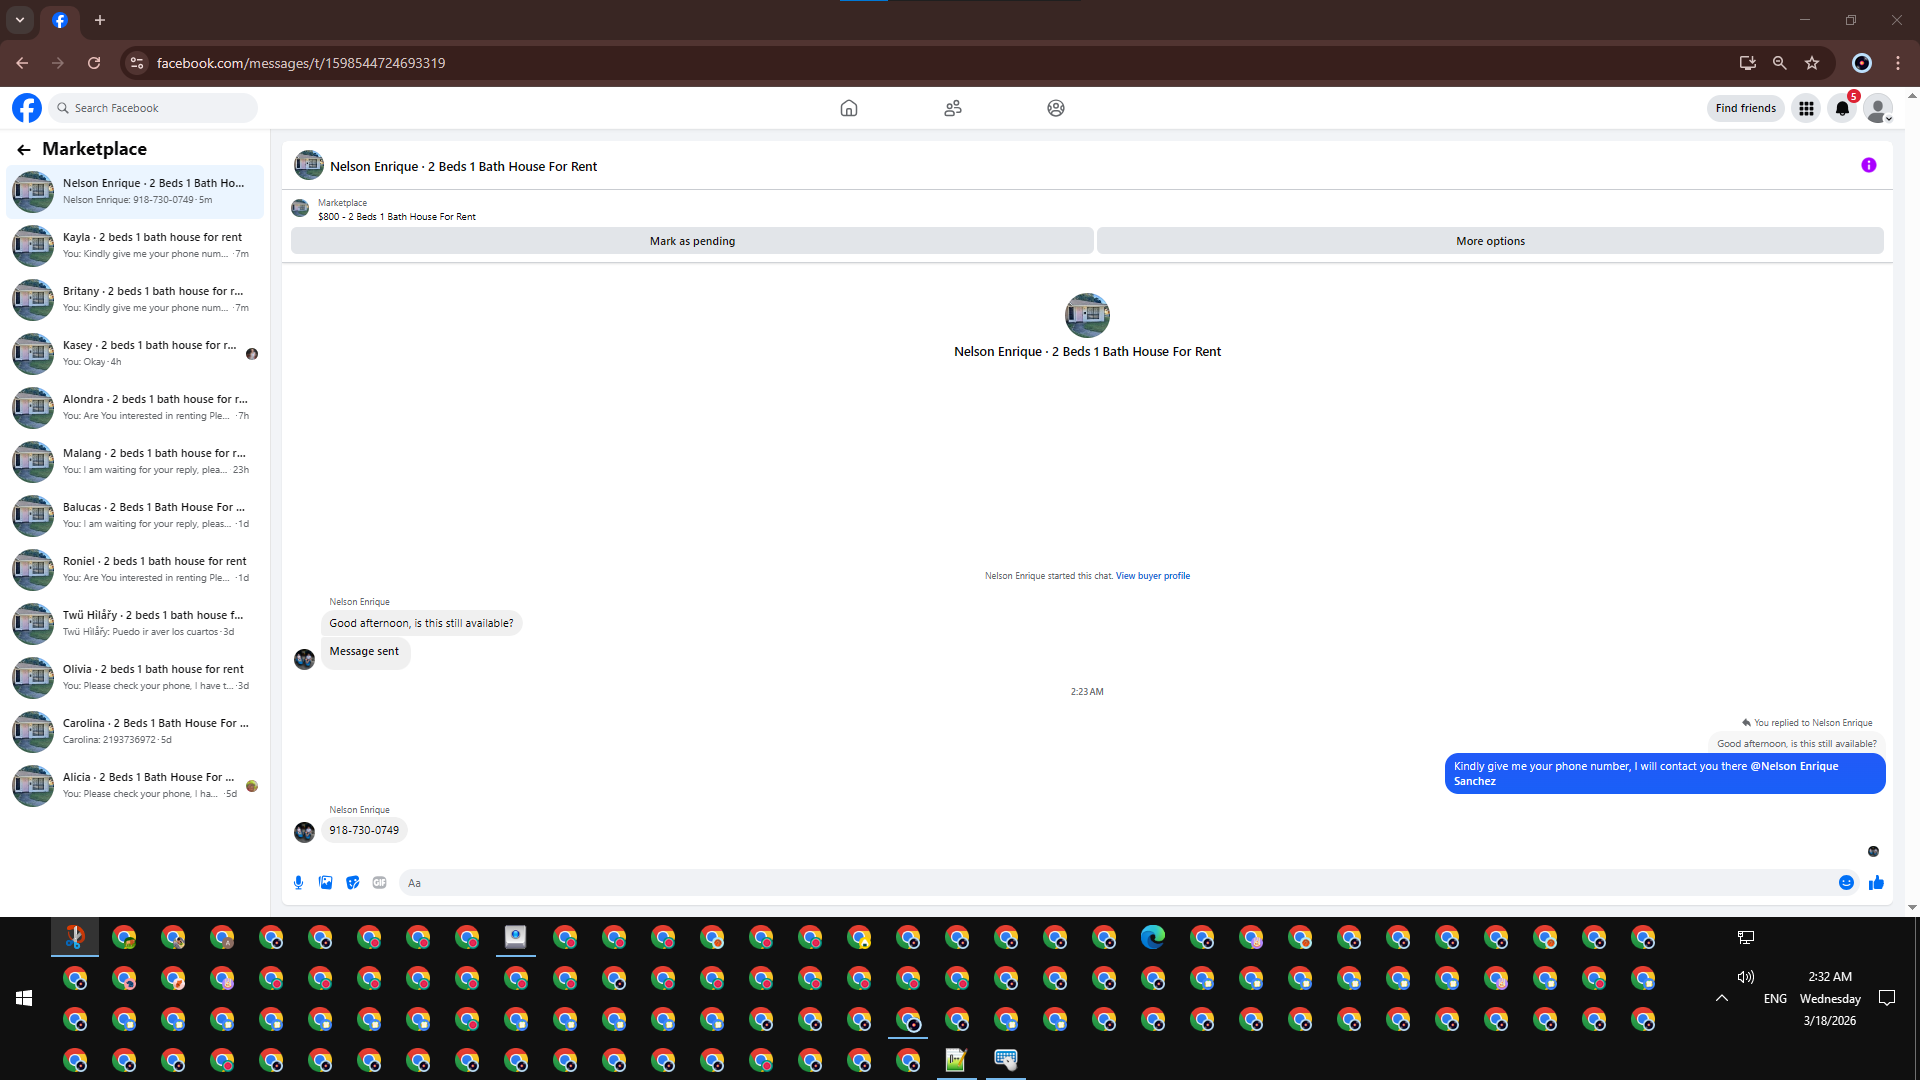The width and height of the screenshot is (1920, 1080).
Task: Open Olivia's conversation in the list
Action: (135, 678)
